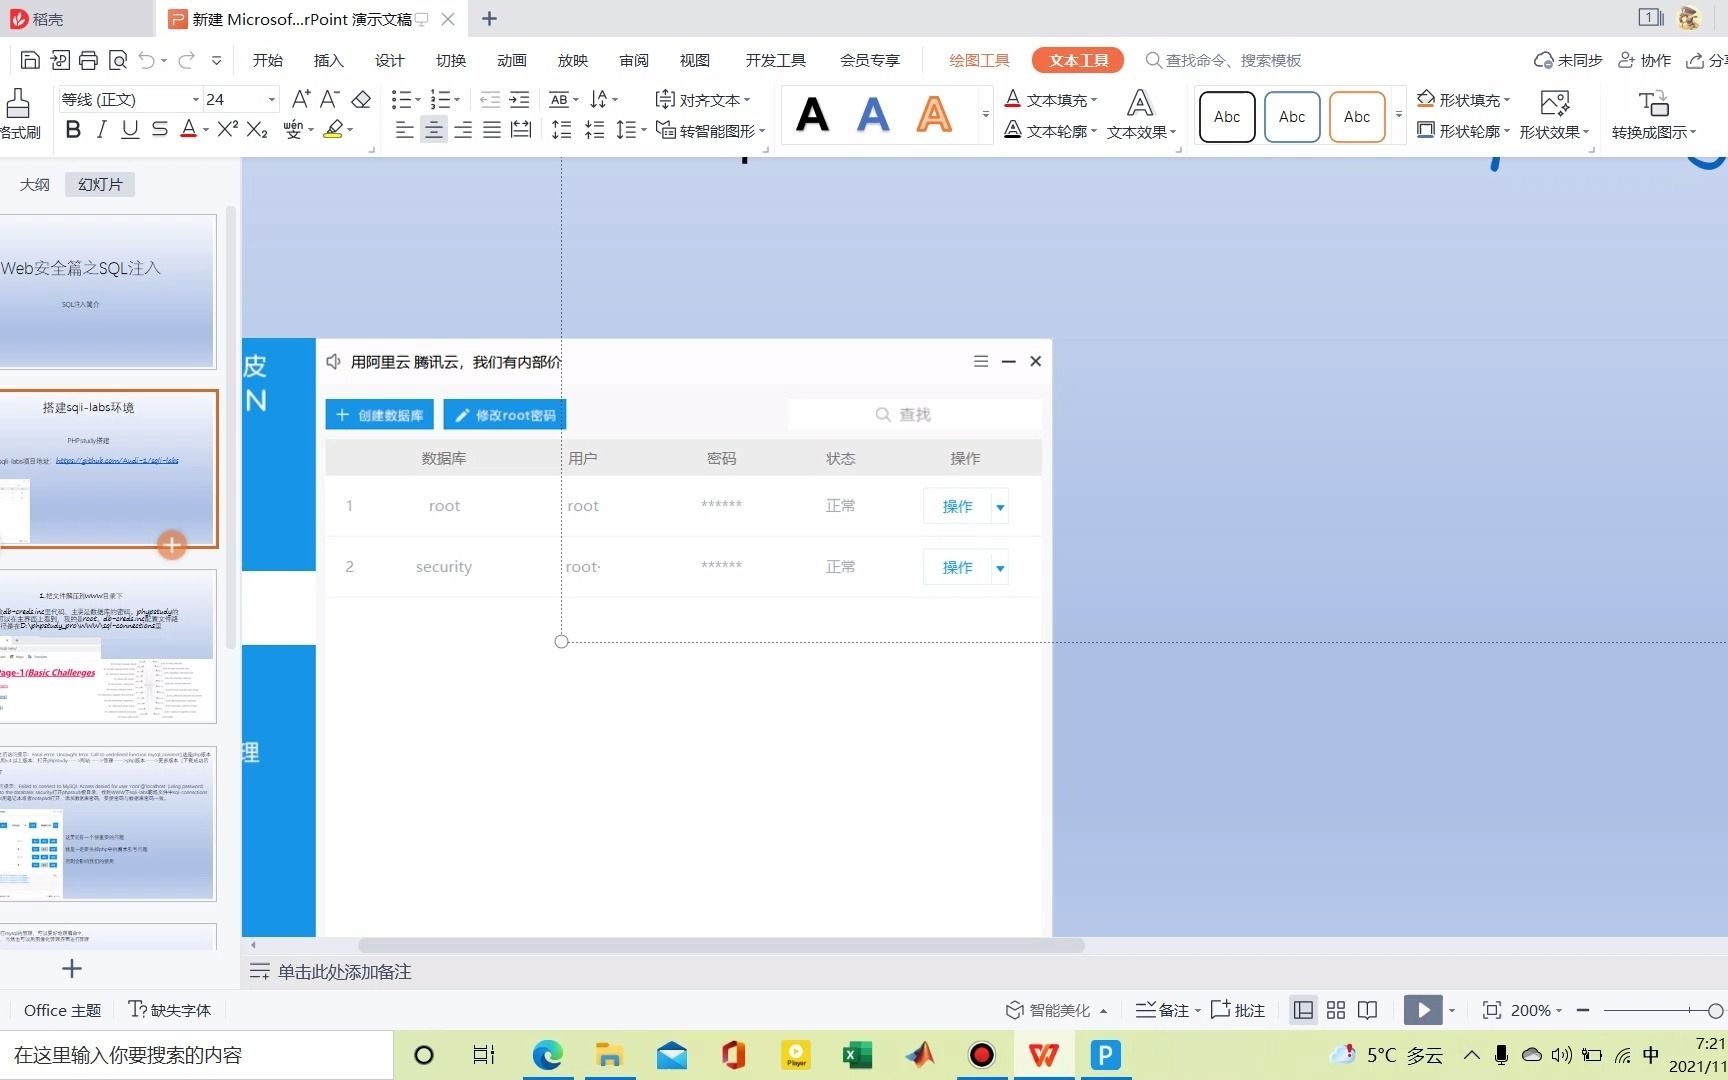Justify text alignment
The width and height of the screenshot is (1728, 1080).
point(491,129)
